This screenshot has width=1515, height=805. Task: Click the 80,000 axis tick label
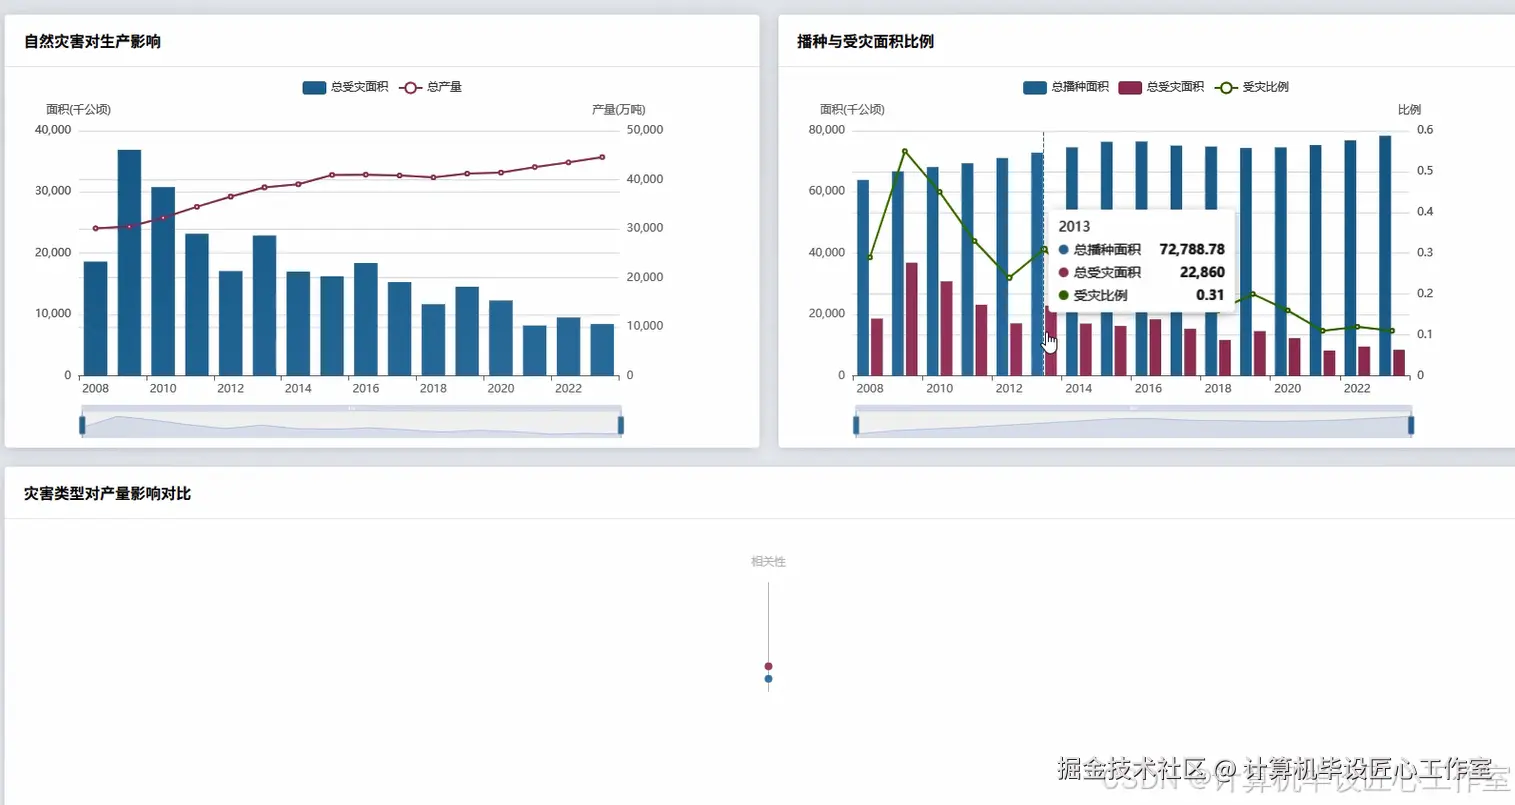pyautogui.click(x=827, y=130)
